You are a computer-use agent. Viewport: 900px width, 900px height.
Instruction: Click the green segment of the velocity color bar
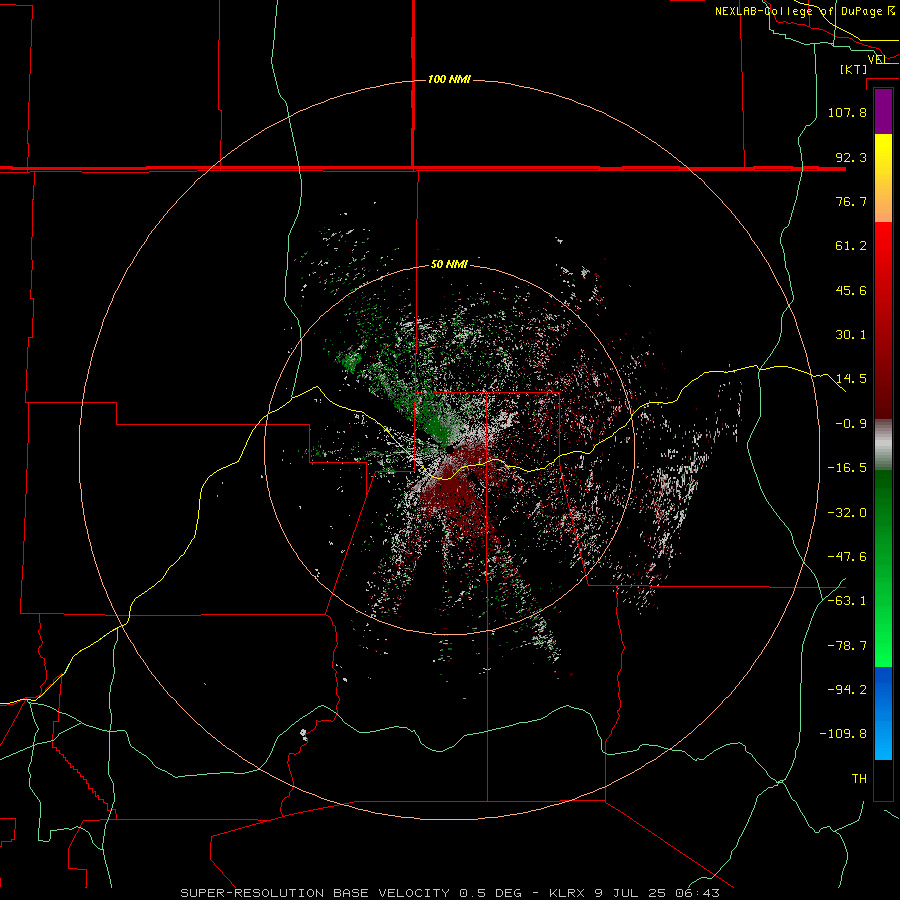(883, 568)
